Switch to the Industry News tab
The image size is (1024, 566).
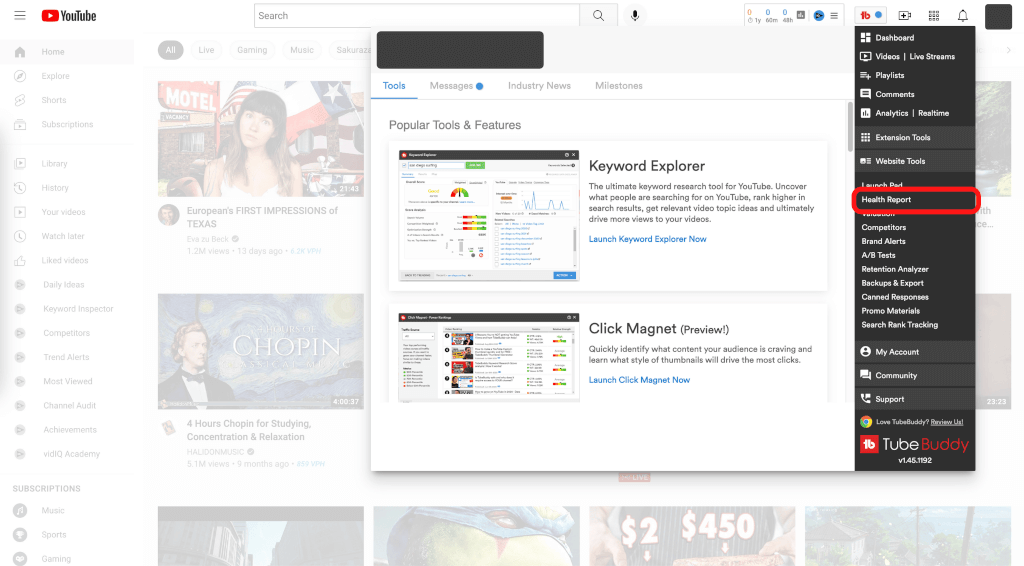(539, 86)
